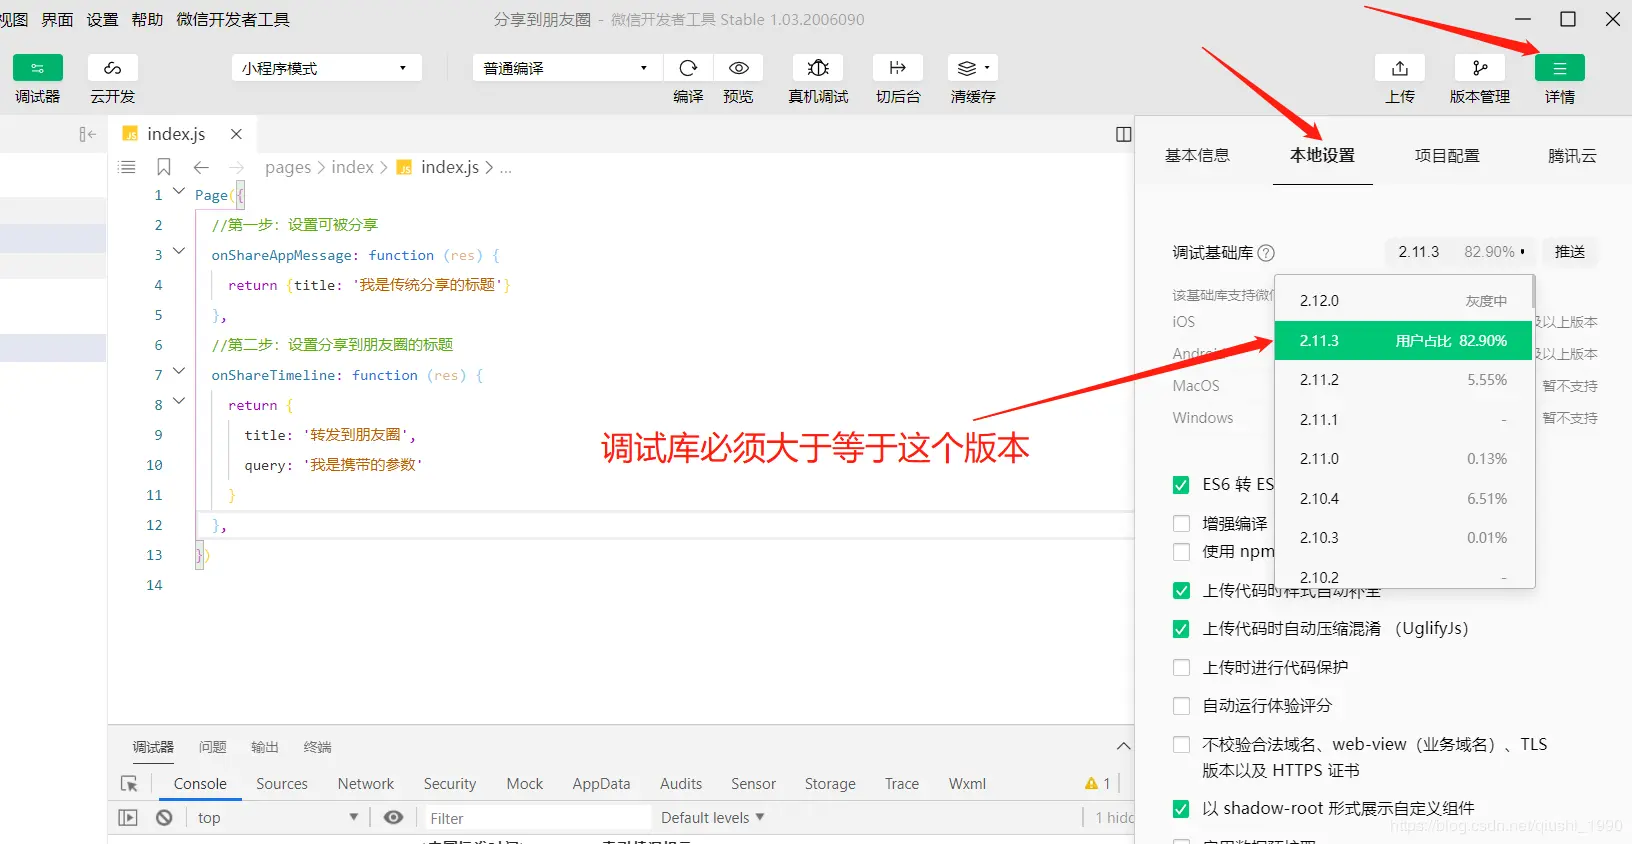Image resolution: width=1632 pixels, height=844 pixels.
Task: Enable the 增强编译 checkbox
Action: click(1181, 523)
